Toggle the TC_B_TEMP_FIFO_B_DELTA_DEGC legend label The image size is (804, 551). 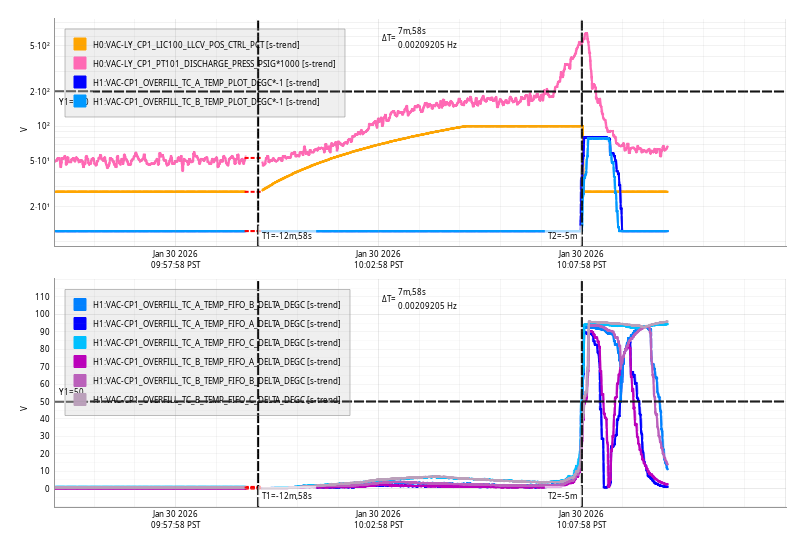point(216,381)
